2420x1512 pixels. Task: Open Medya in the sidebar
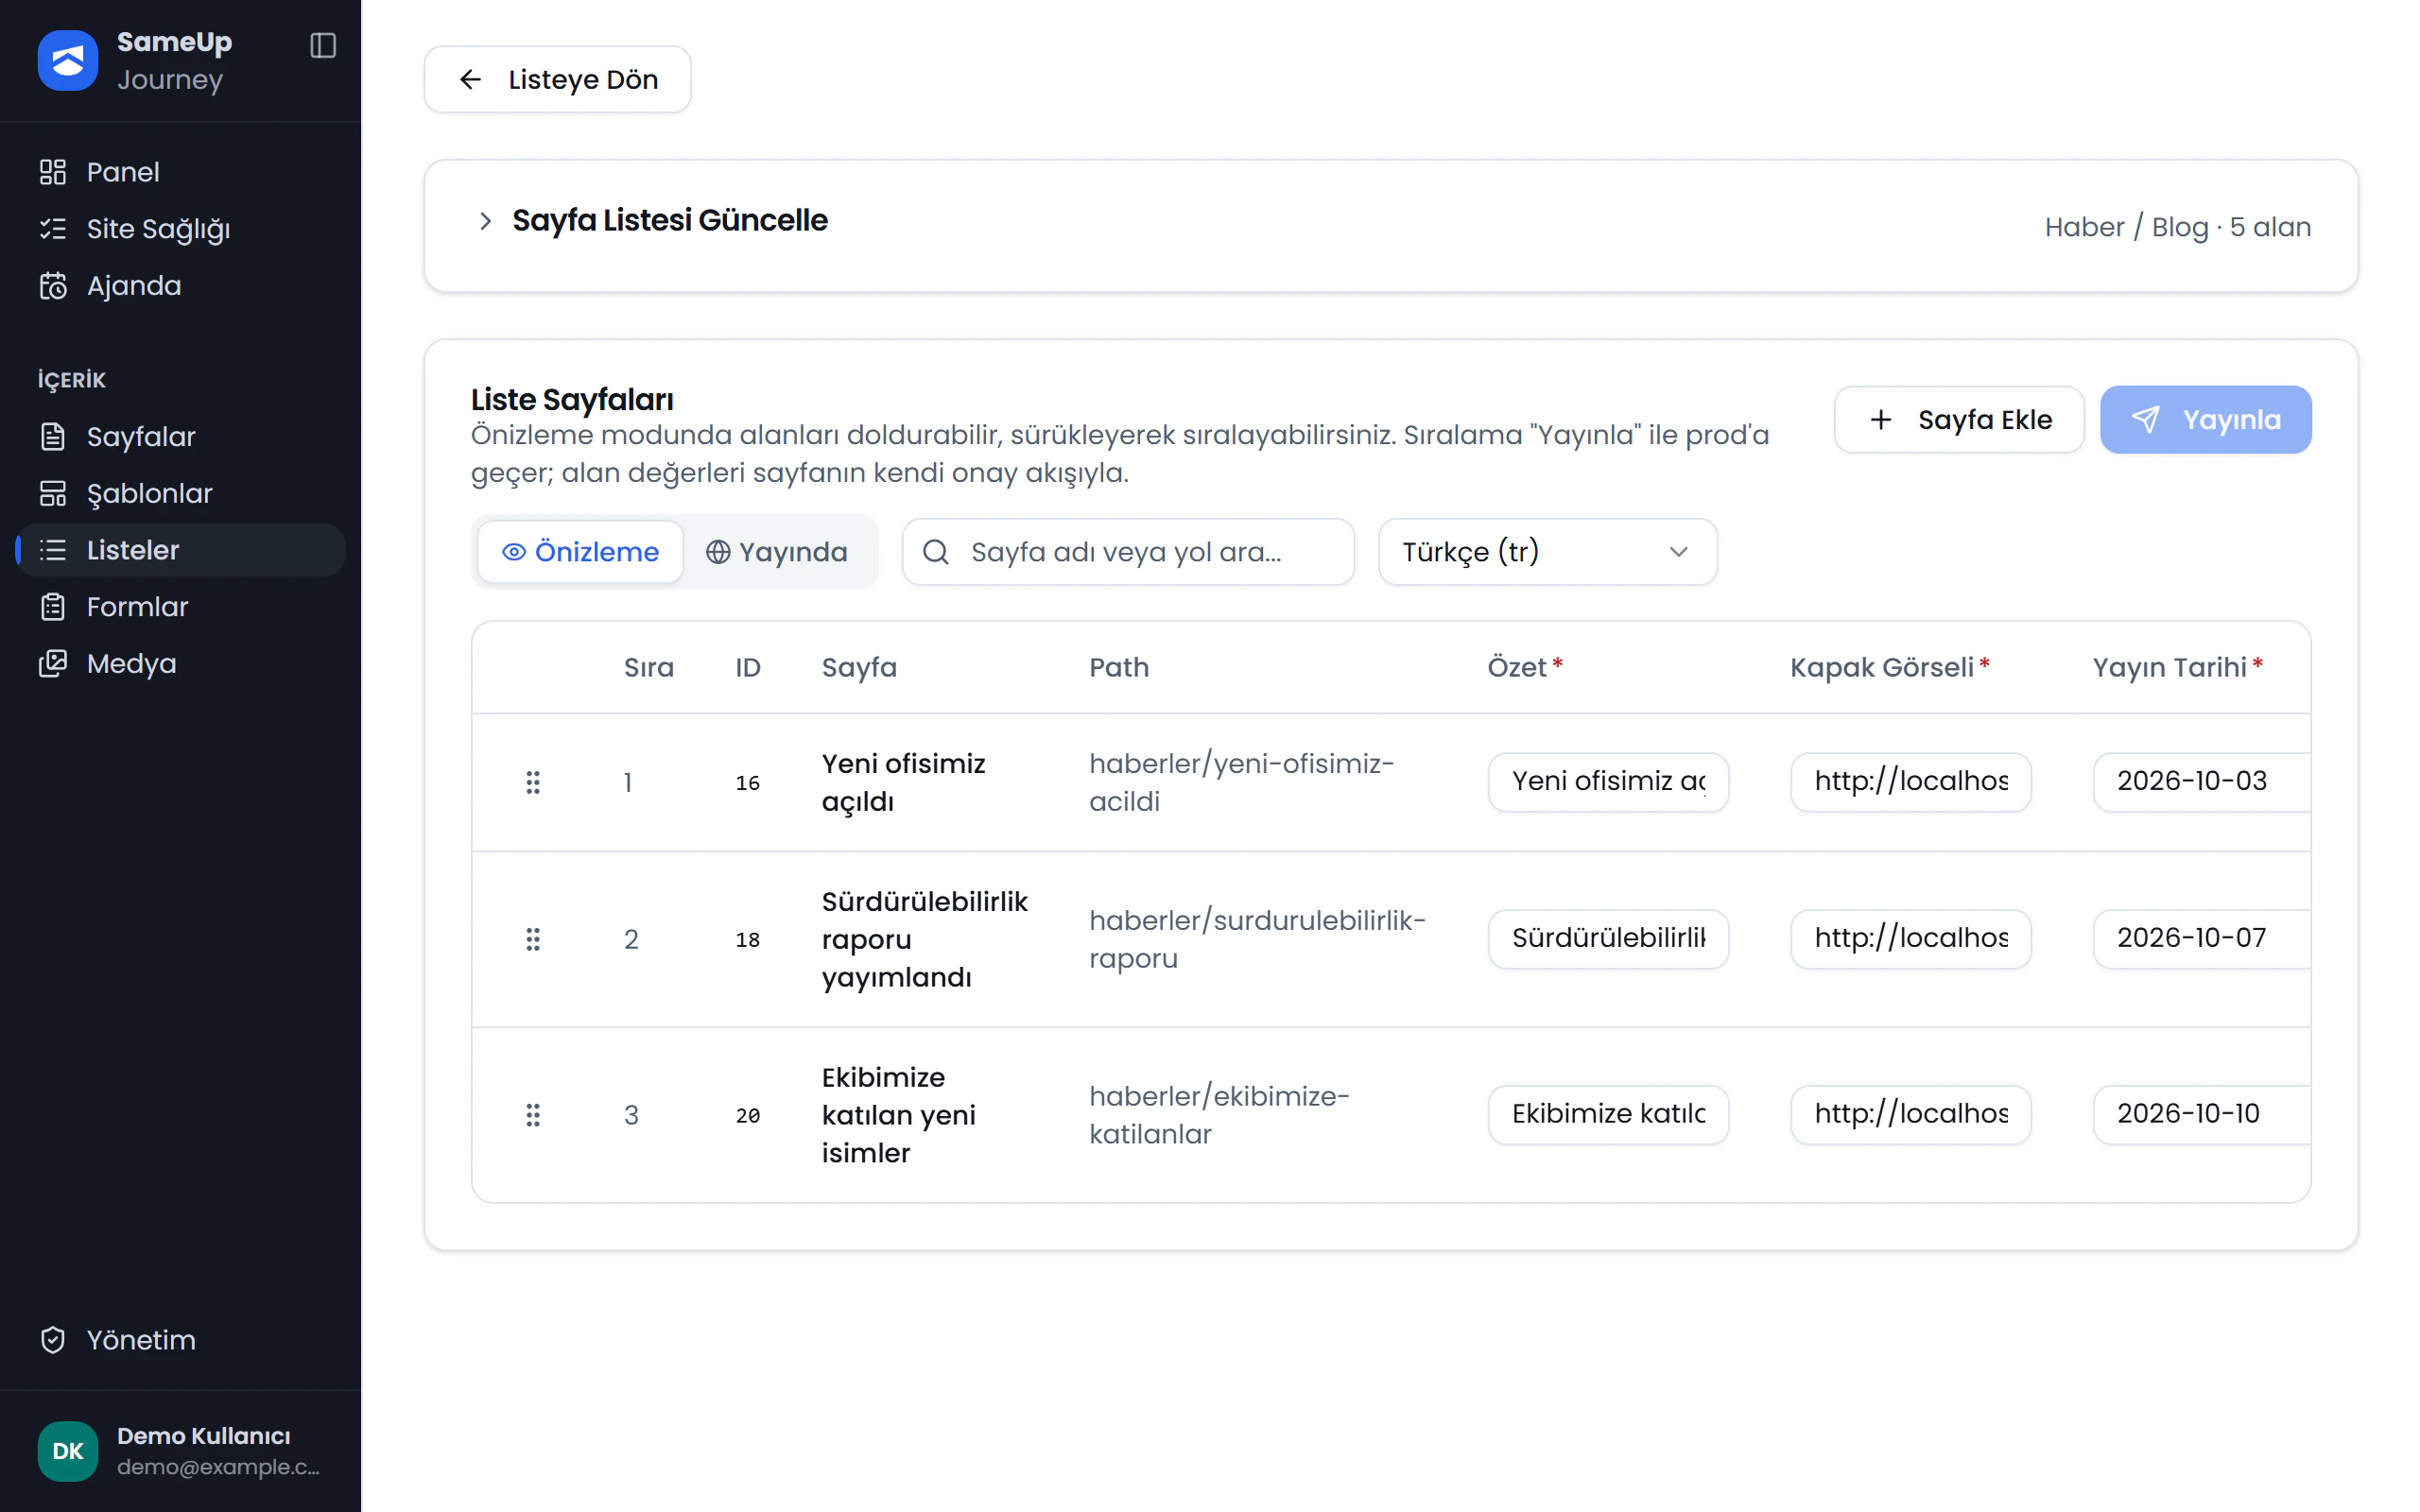pos(181,663)
